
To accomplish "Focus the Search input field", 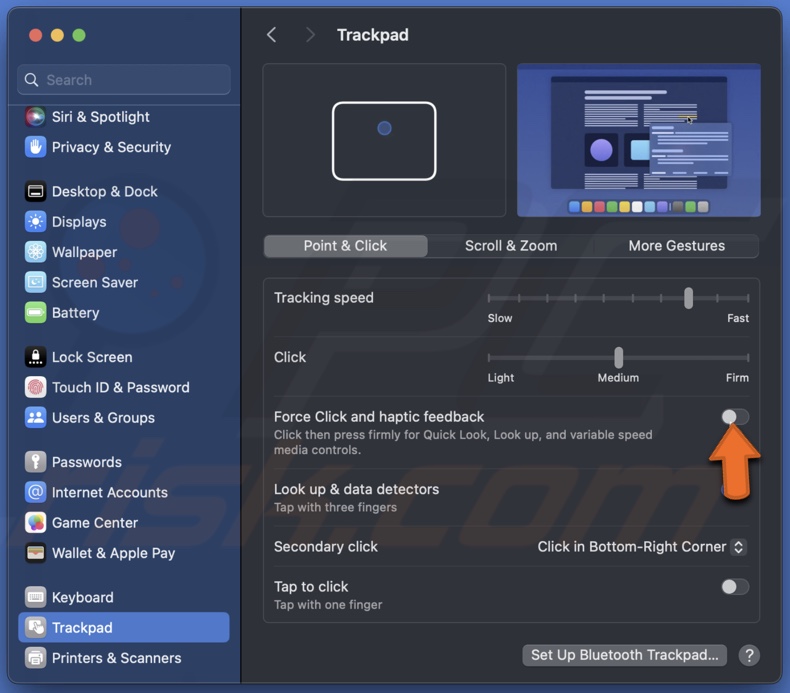I will [124, 80].
